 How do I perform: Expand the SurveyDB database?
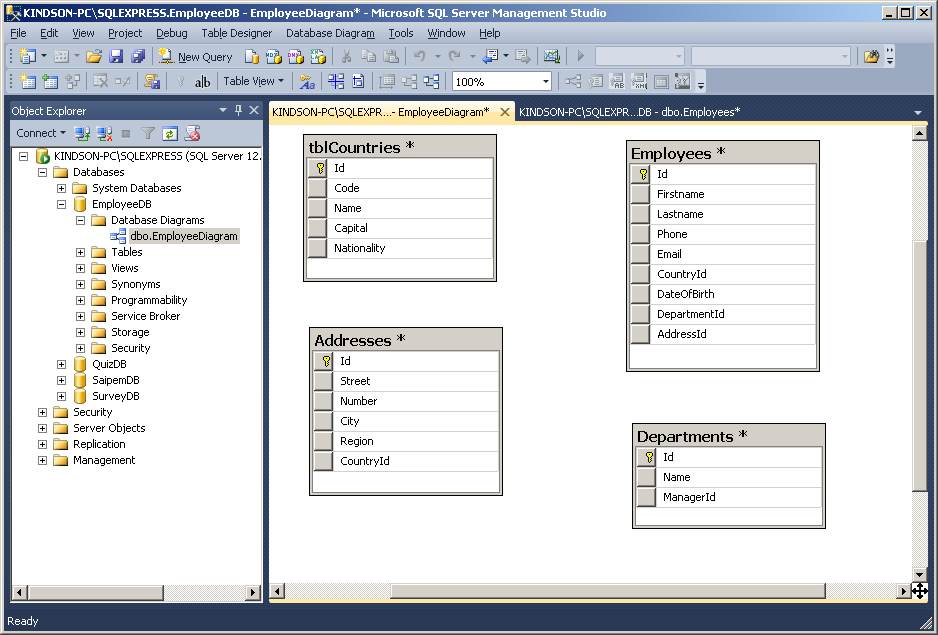62,396
